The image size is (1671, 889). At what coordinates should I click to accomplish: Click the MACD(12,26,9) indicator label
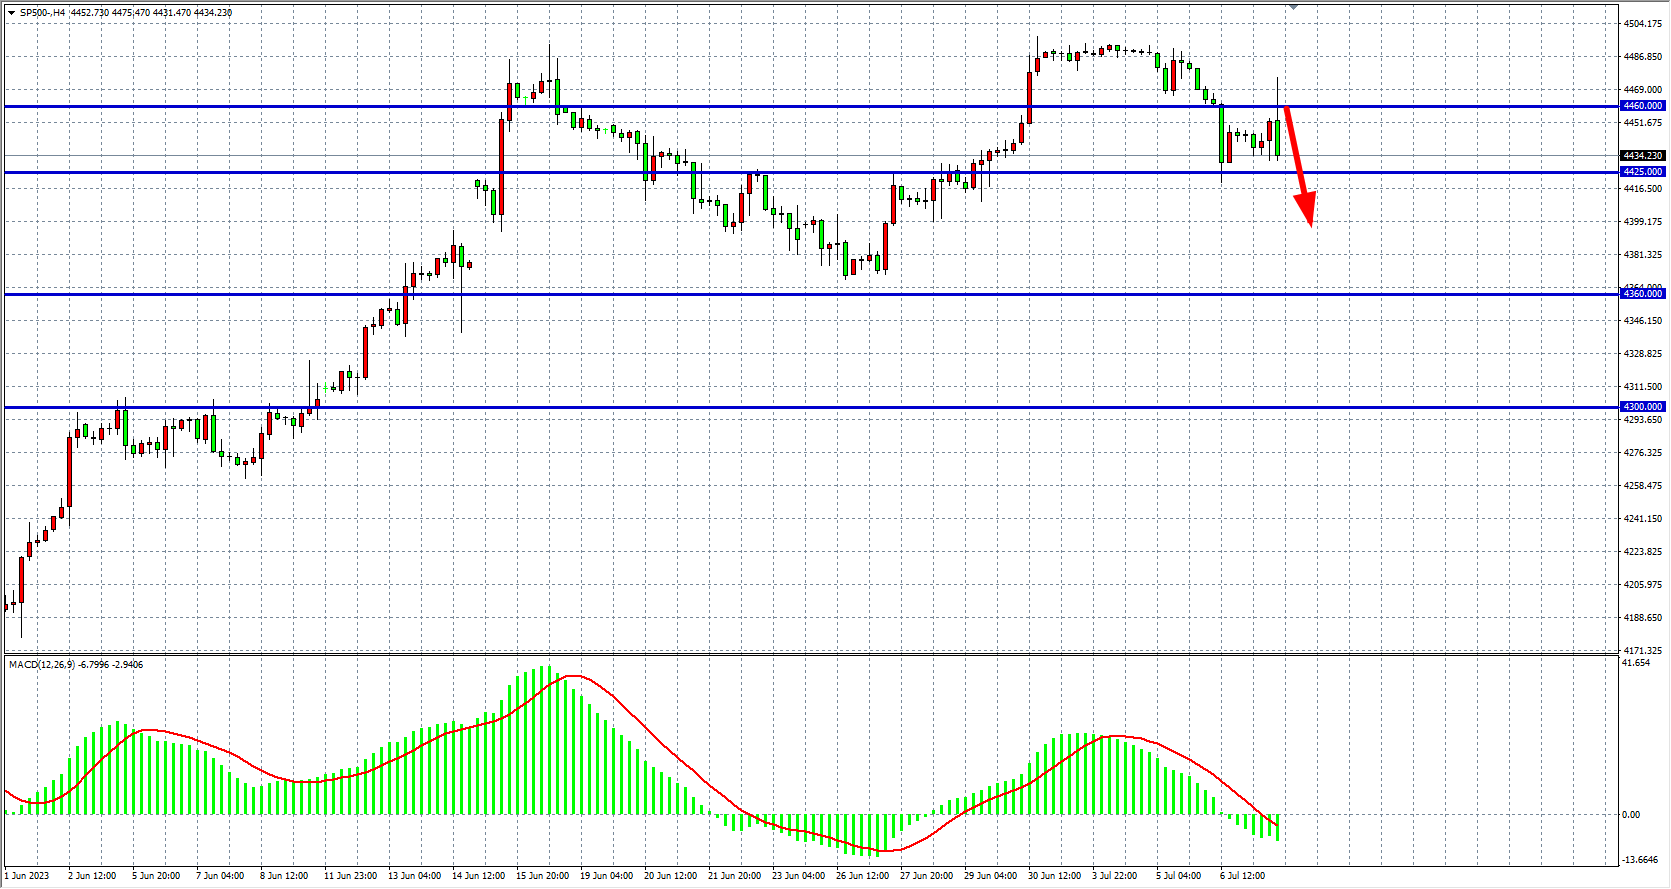click(x=41, y=665)
